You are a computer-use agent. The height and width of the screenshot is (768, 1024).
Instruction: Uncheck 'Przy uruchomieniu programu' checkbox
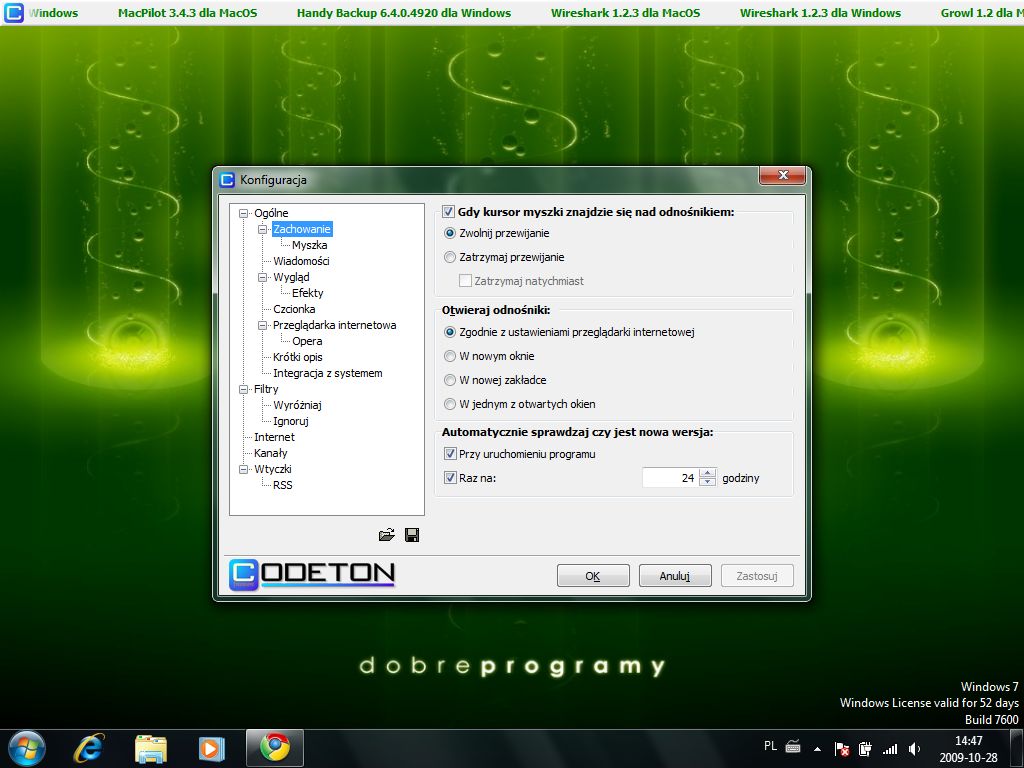450,454
